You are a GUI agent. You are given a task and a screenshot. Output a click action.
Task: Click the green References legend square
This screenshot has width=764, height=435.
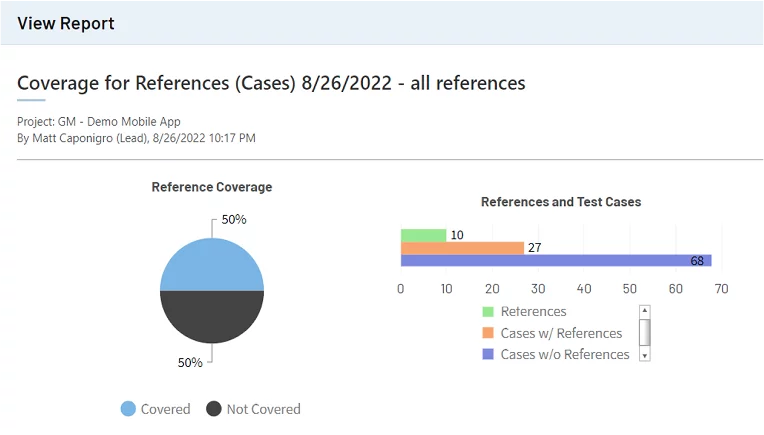coord(488,312)
